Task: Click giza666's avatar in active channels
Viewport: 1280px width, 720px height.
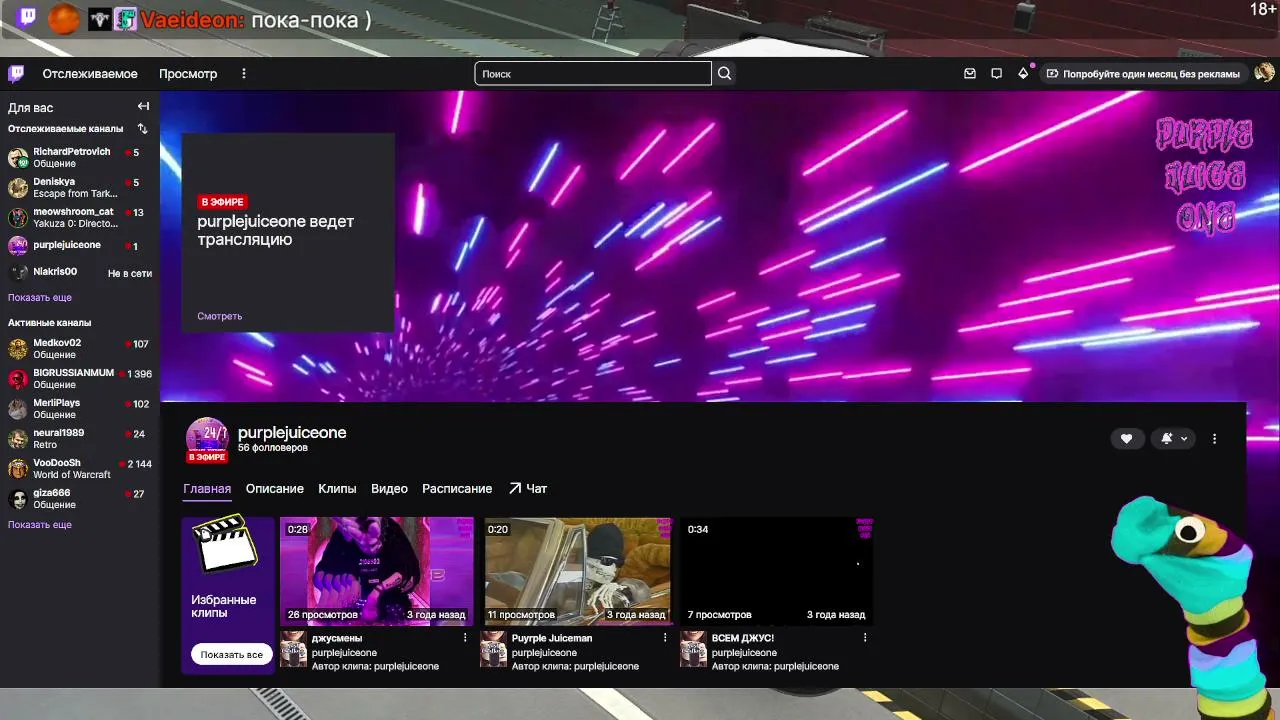Action: (x=18, y=499)
